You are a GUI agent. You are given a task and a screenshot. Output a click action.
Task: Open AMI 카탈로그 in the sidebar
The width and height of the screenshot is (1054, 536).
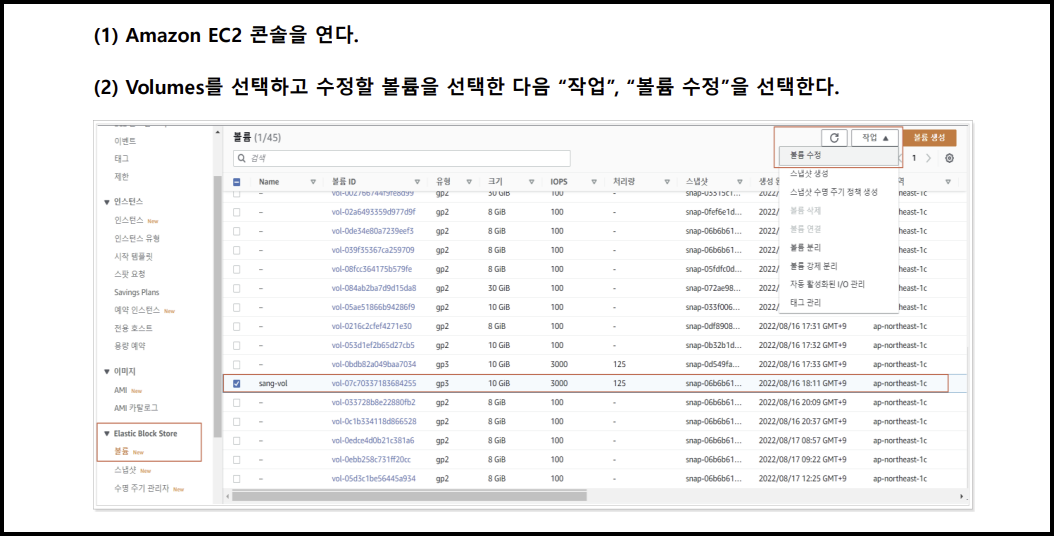[x=136, y=408]
